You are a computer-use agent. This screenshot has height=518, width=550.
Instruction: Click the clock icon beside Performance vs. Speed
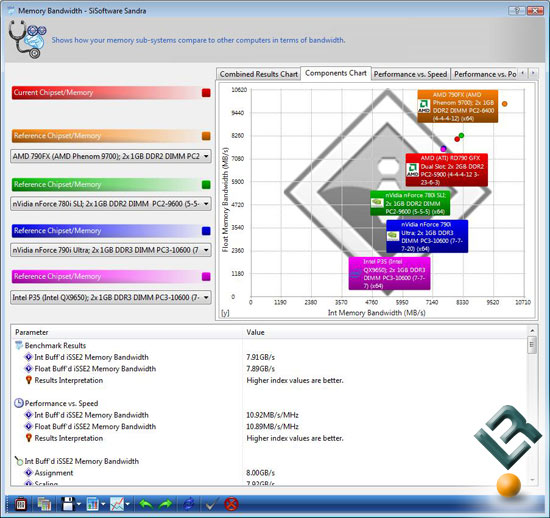click(x=19, y=403)
